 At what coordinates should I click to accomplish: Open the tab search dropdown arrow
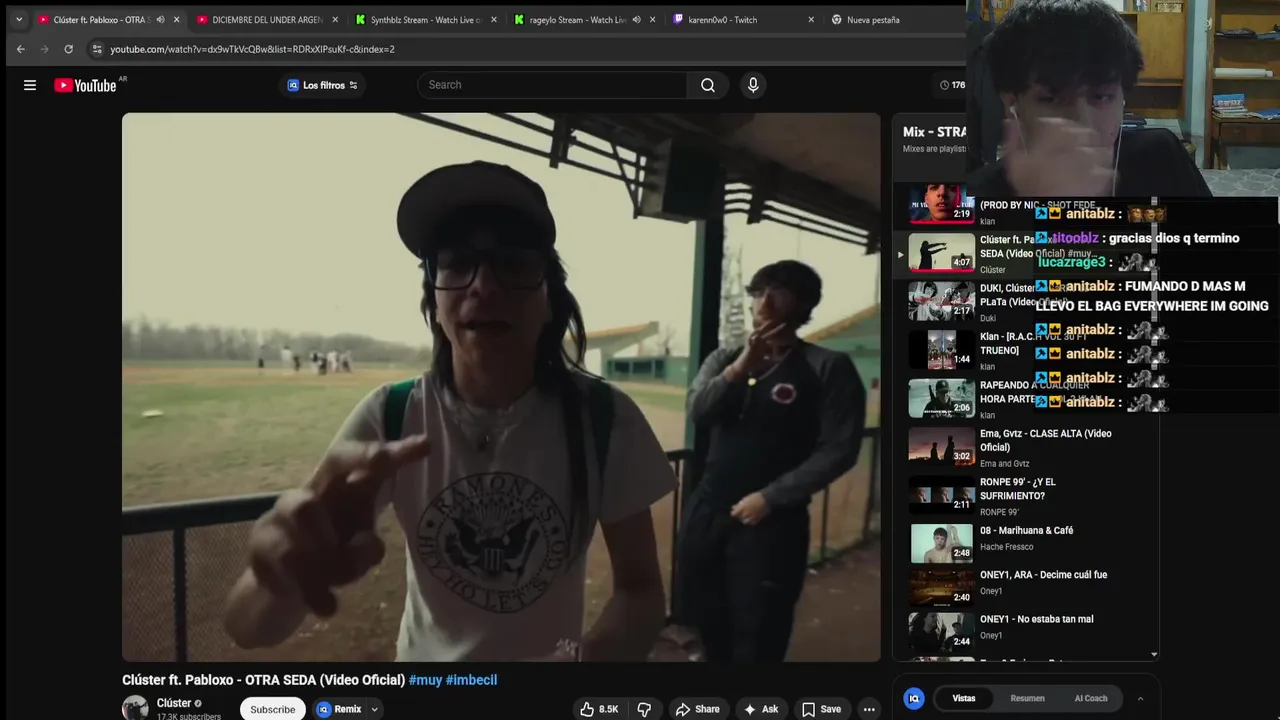click(18, 20)
